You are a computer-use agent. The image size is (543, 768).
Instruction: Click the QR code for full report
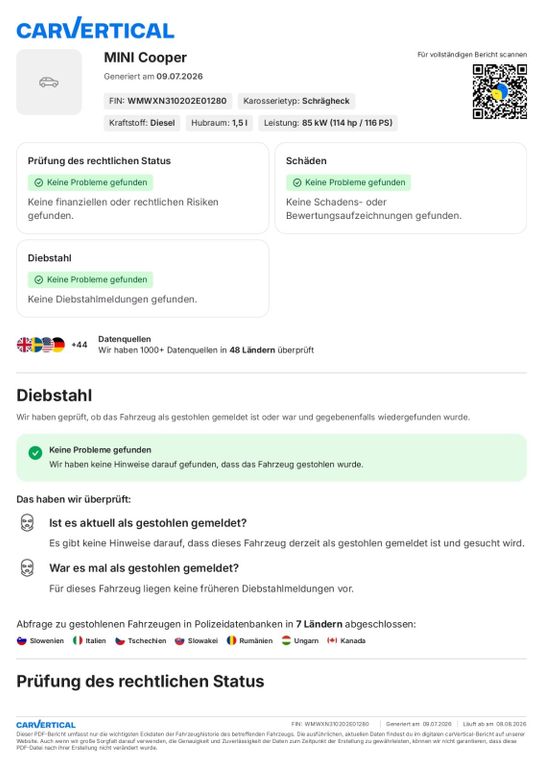[499, 92]
